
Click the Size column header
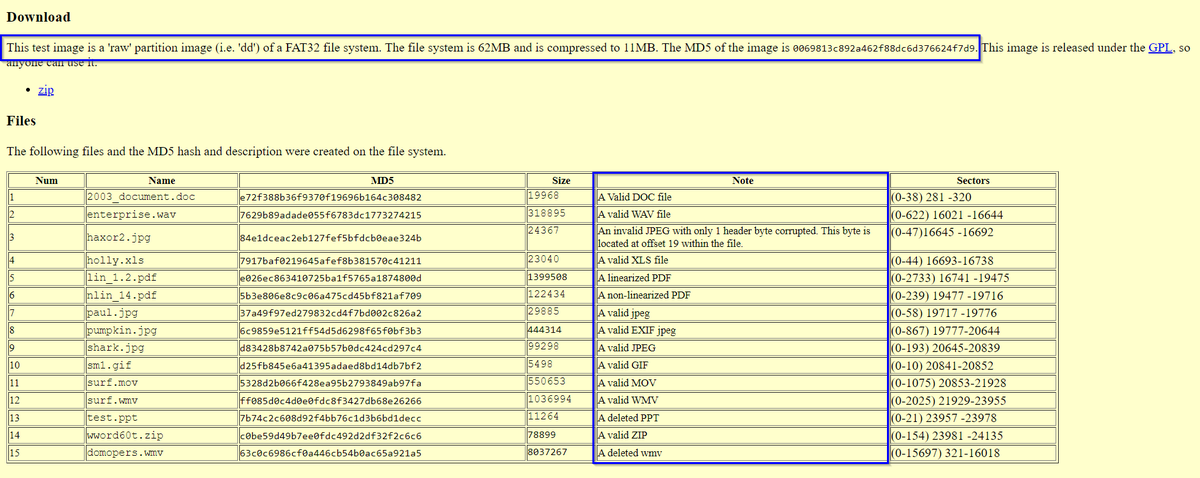coord(561,181)
